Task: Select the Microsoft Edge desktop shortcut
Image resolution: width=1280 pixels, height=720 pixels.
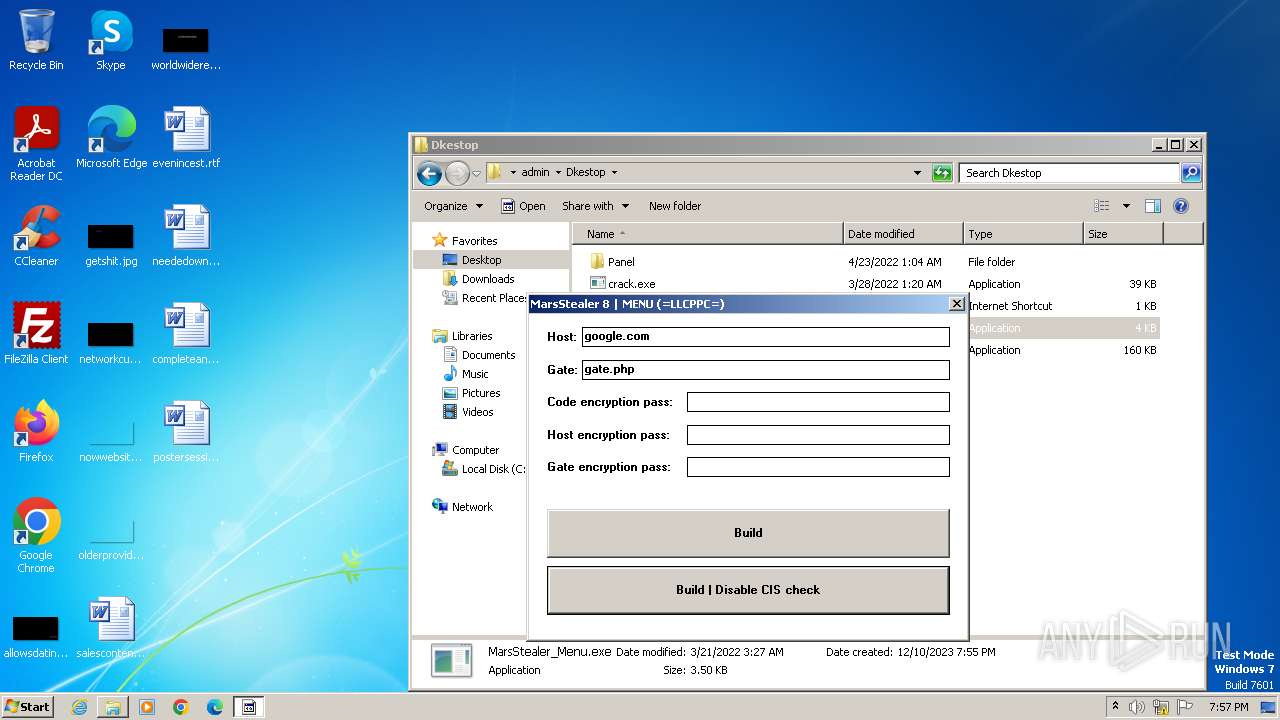Action: 111,138
